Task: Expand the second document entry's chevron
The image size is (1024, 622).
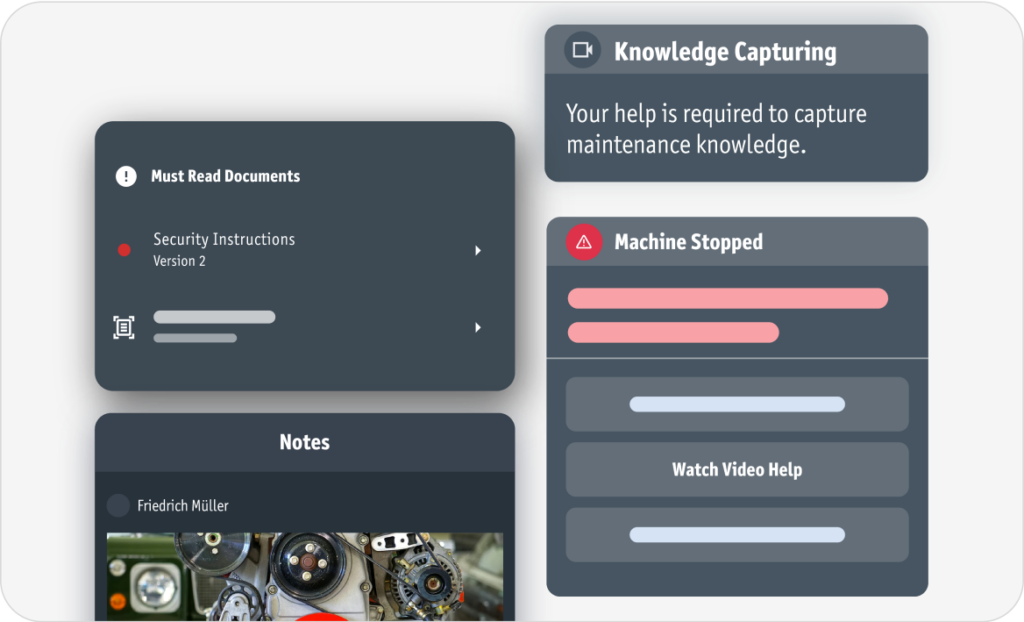Action: [x=478, y=327]
